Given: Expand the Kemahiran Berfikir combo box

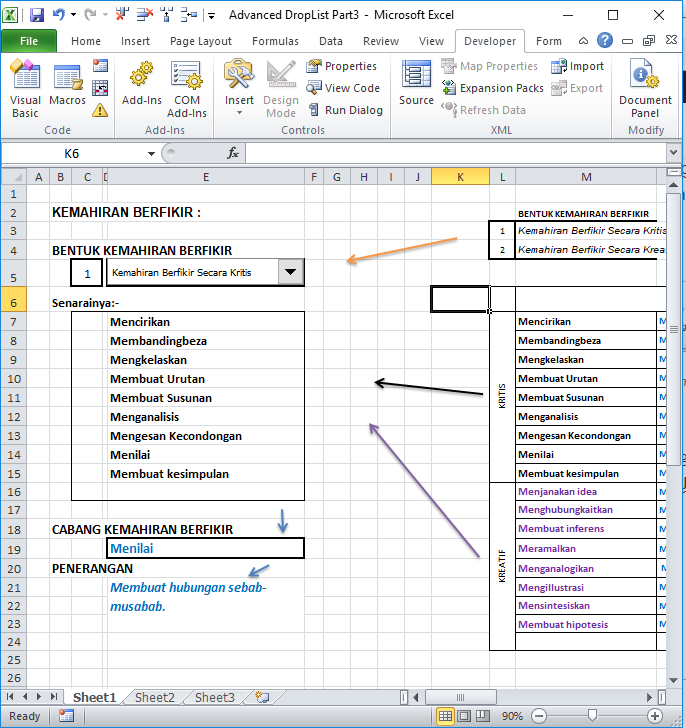Looking at the screenshot, I should coord(290,272).
